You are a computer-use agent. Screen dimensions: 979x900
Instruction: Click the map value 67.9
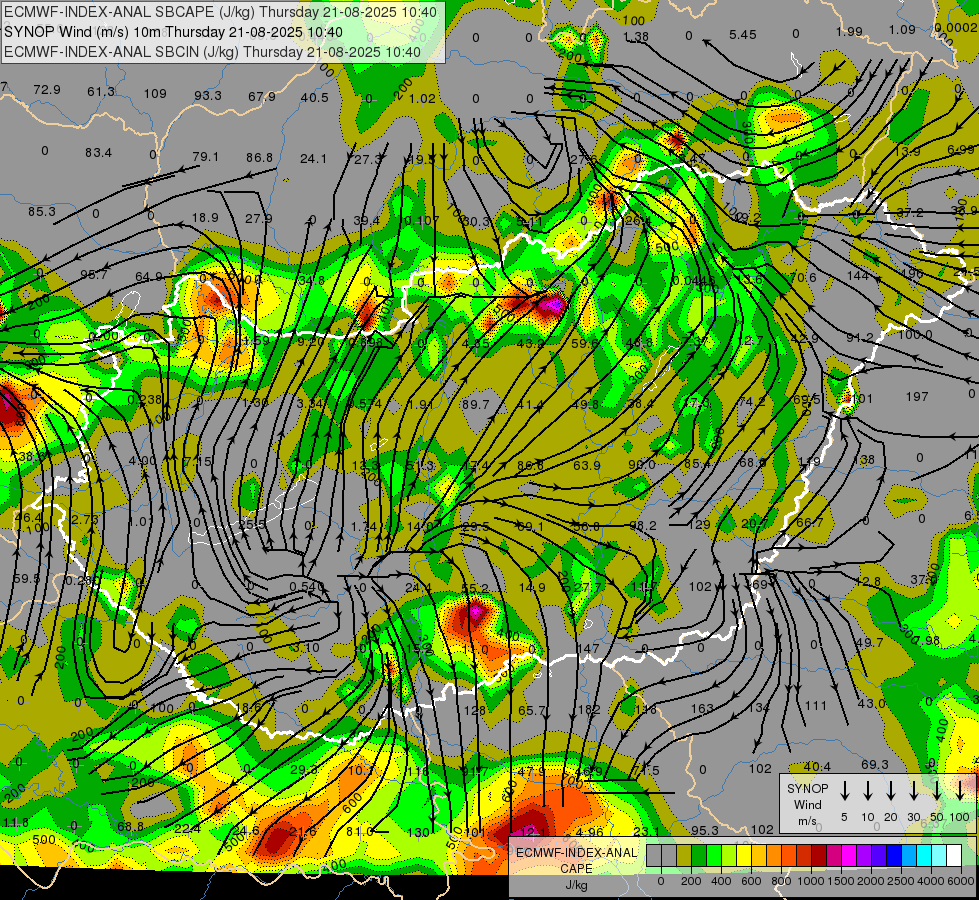pos(262,97)
